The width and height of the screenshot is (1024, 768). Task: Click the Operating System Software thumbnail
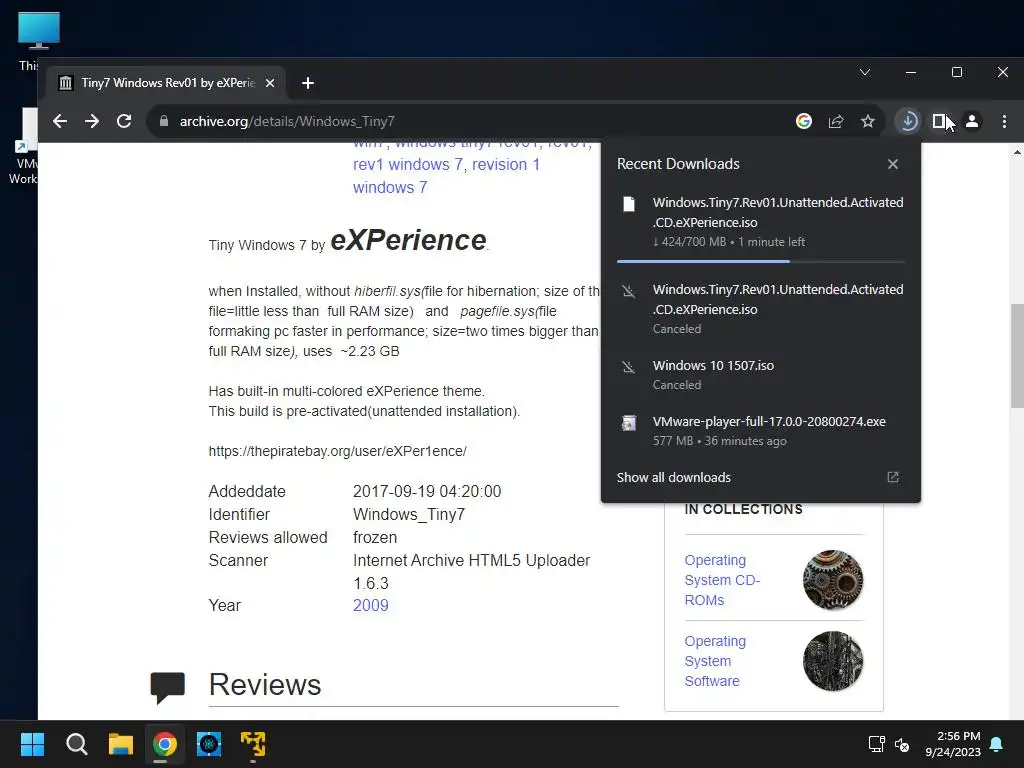point(833,661)
